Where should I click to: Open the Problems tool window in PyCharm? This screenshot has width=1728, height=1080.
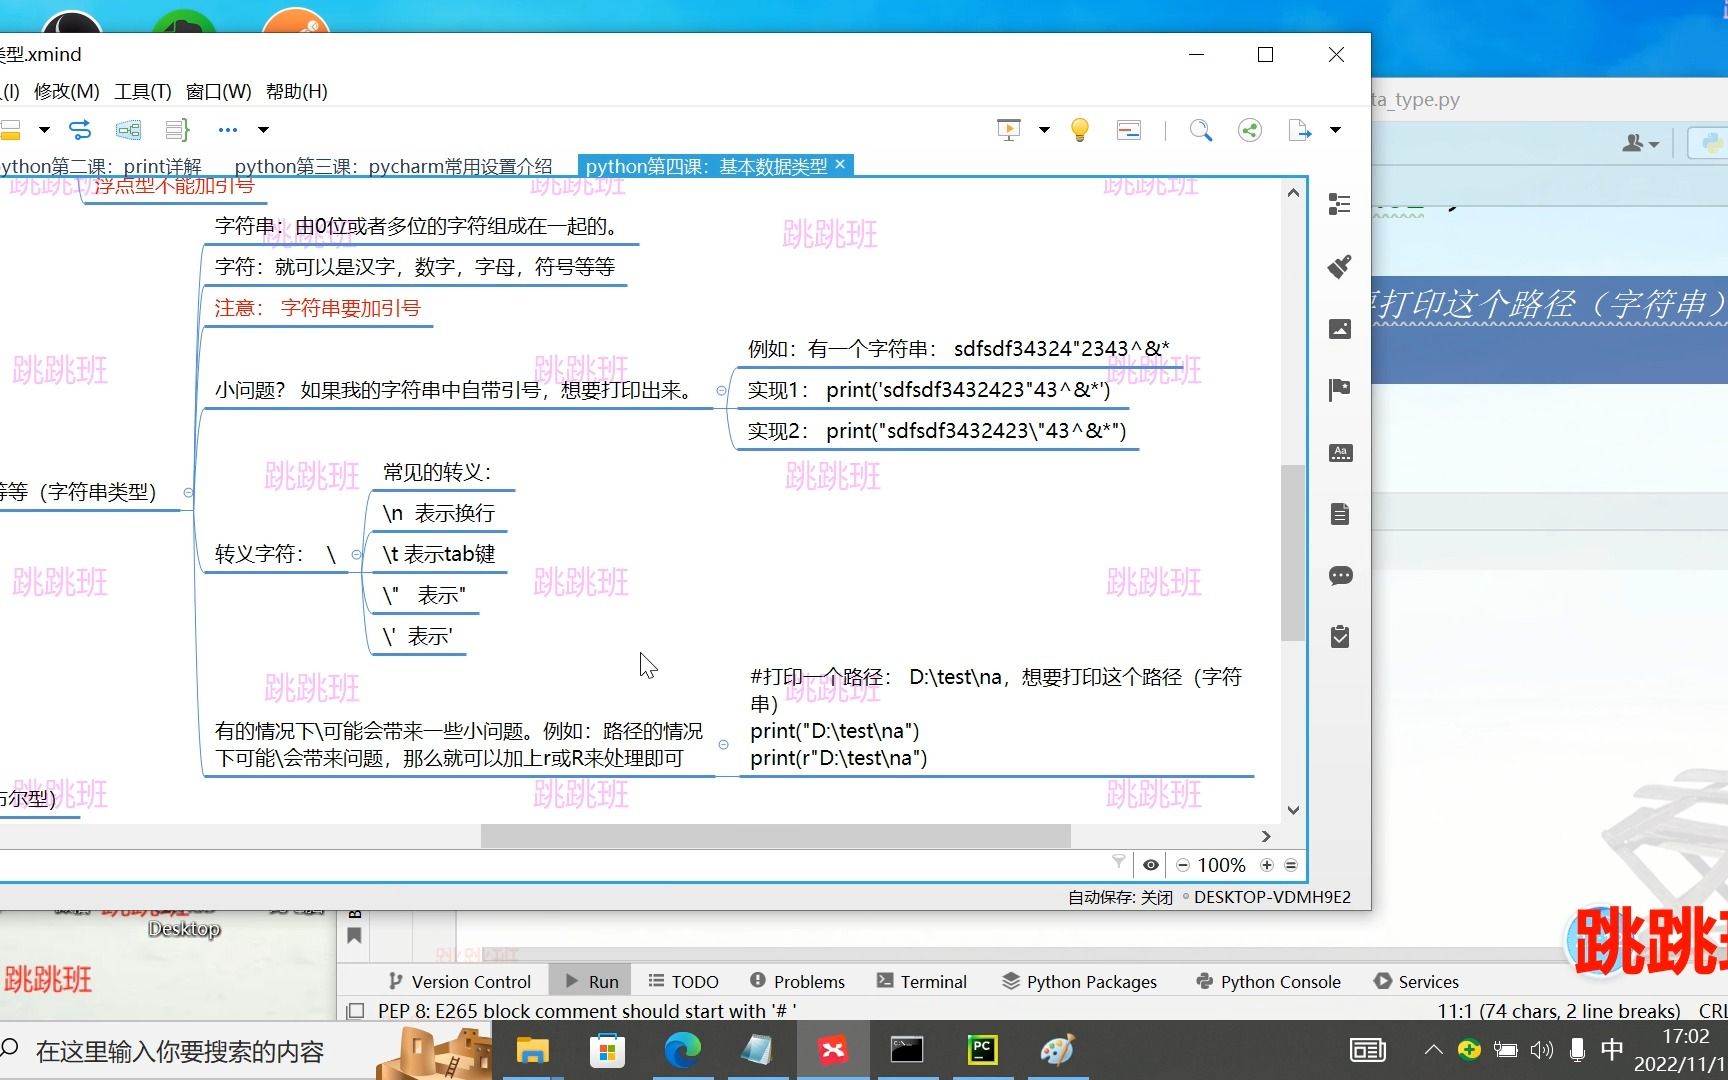[x=798, y=982]
